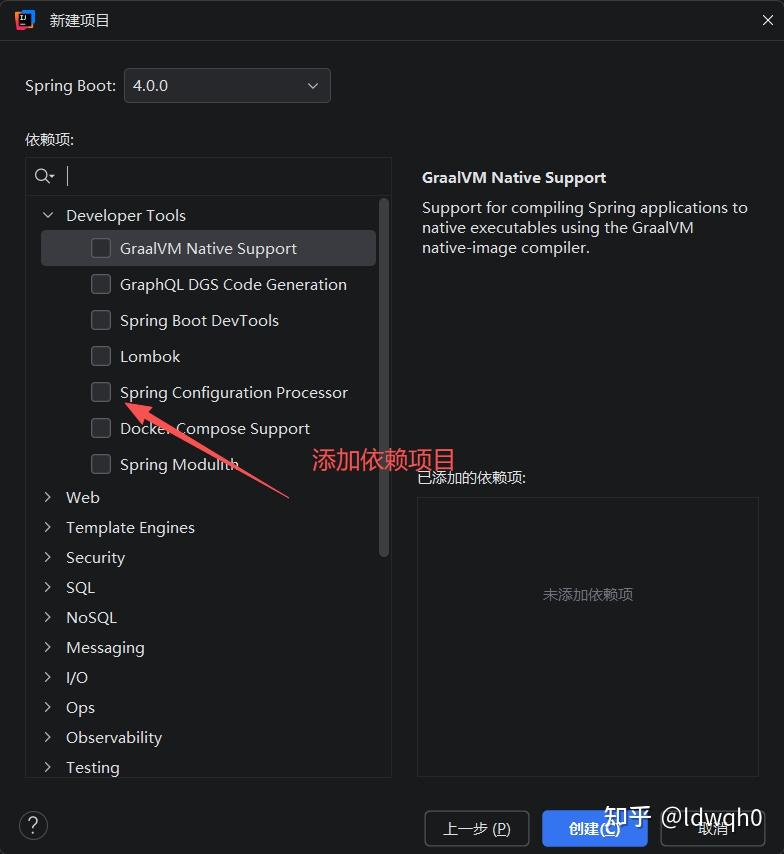Click the 创建 (Create) button

[594, 828]
